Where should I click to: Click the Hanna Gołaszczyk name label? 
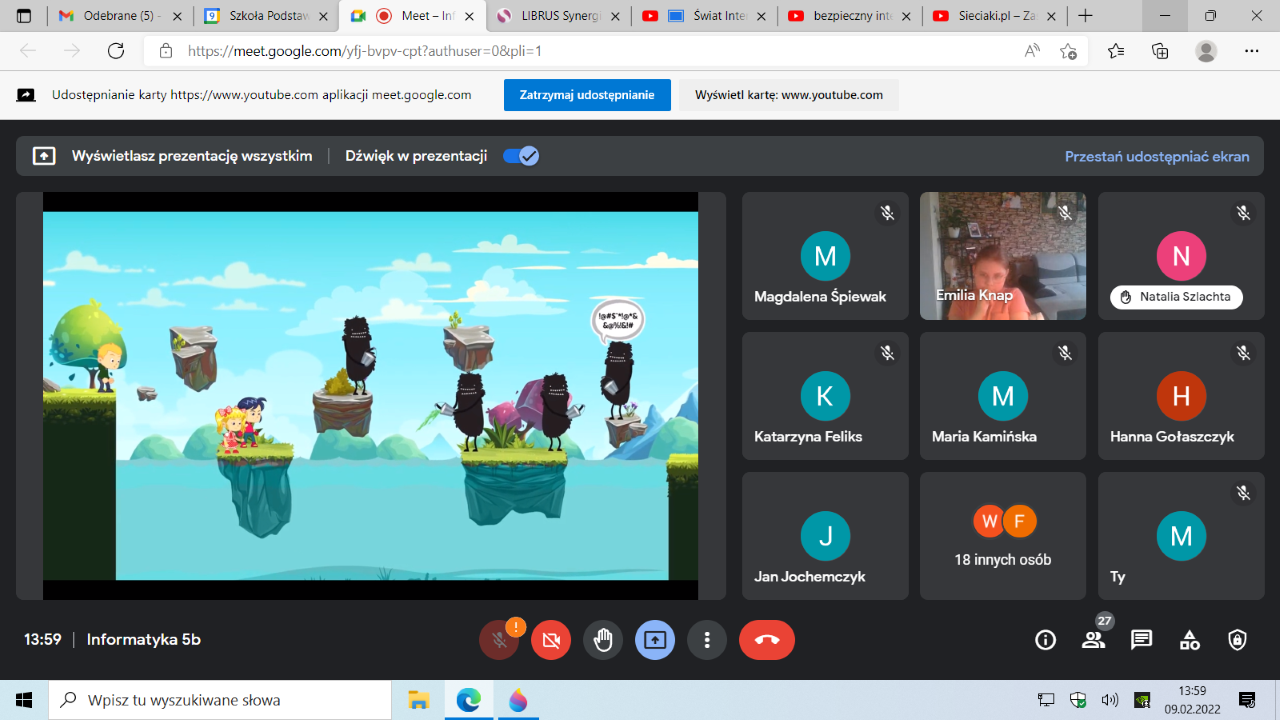pyautogui.click(x=1172, y=436)
